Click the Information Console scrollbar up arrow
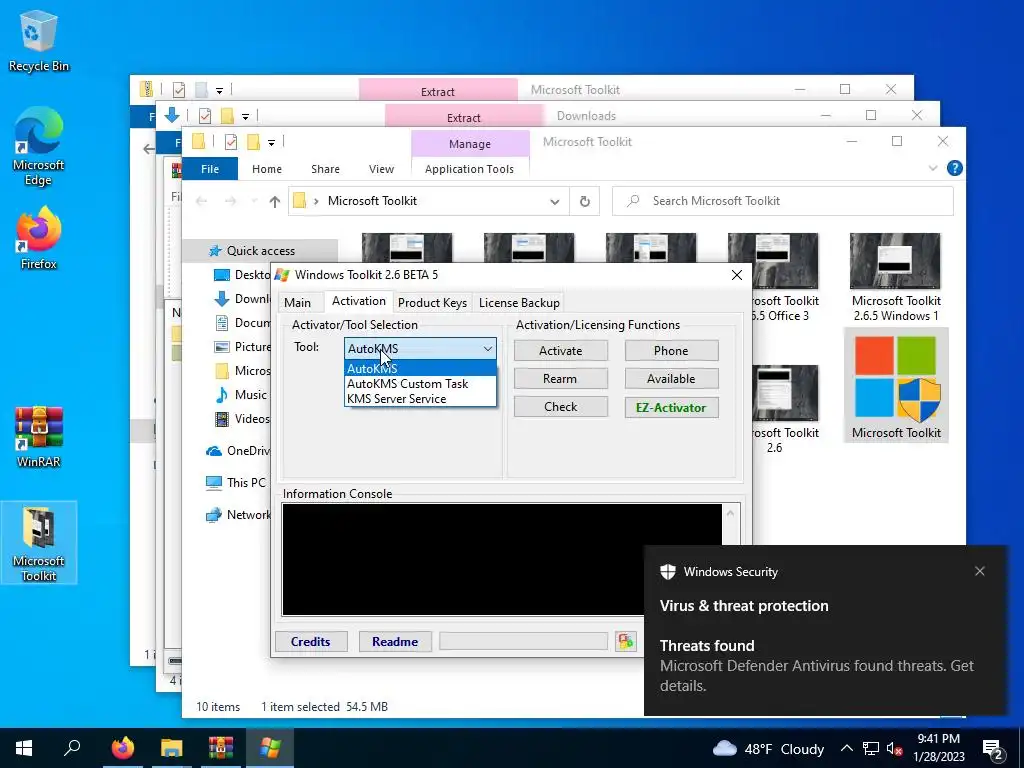The image size is (1024, 768). [731, 513]
